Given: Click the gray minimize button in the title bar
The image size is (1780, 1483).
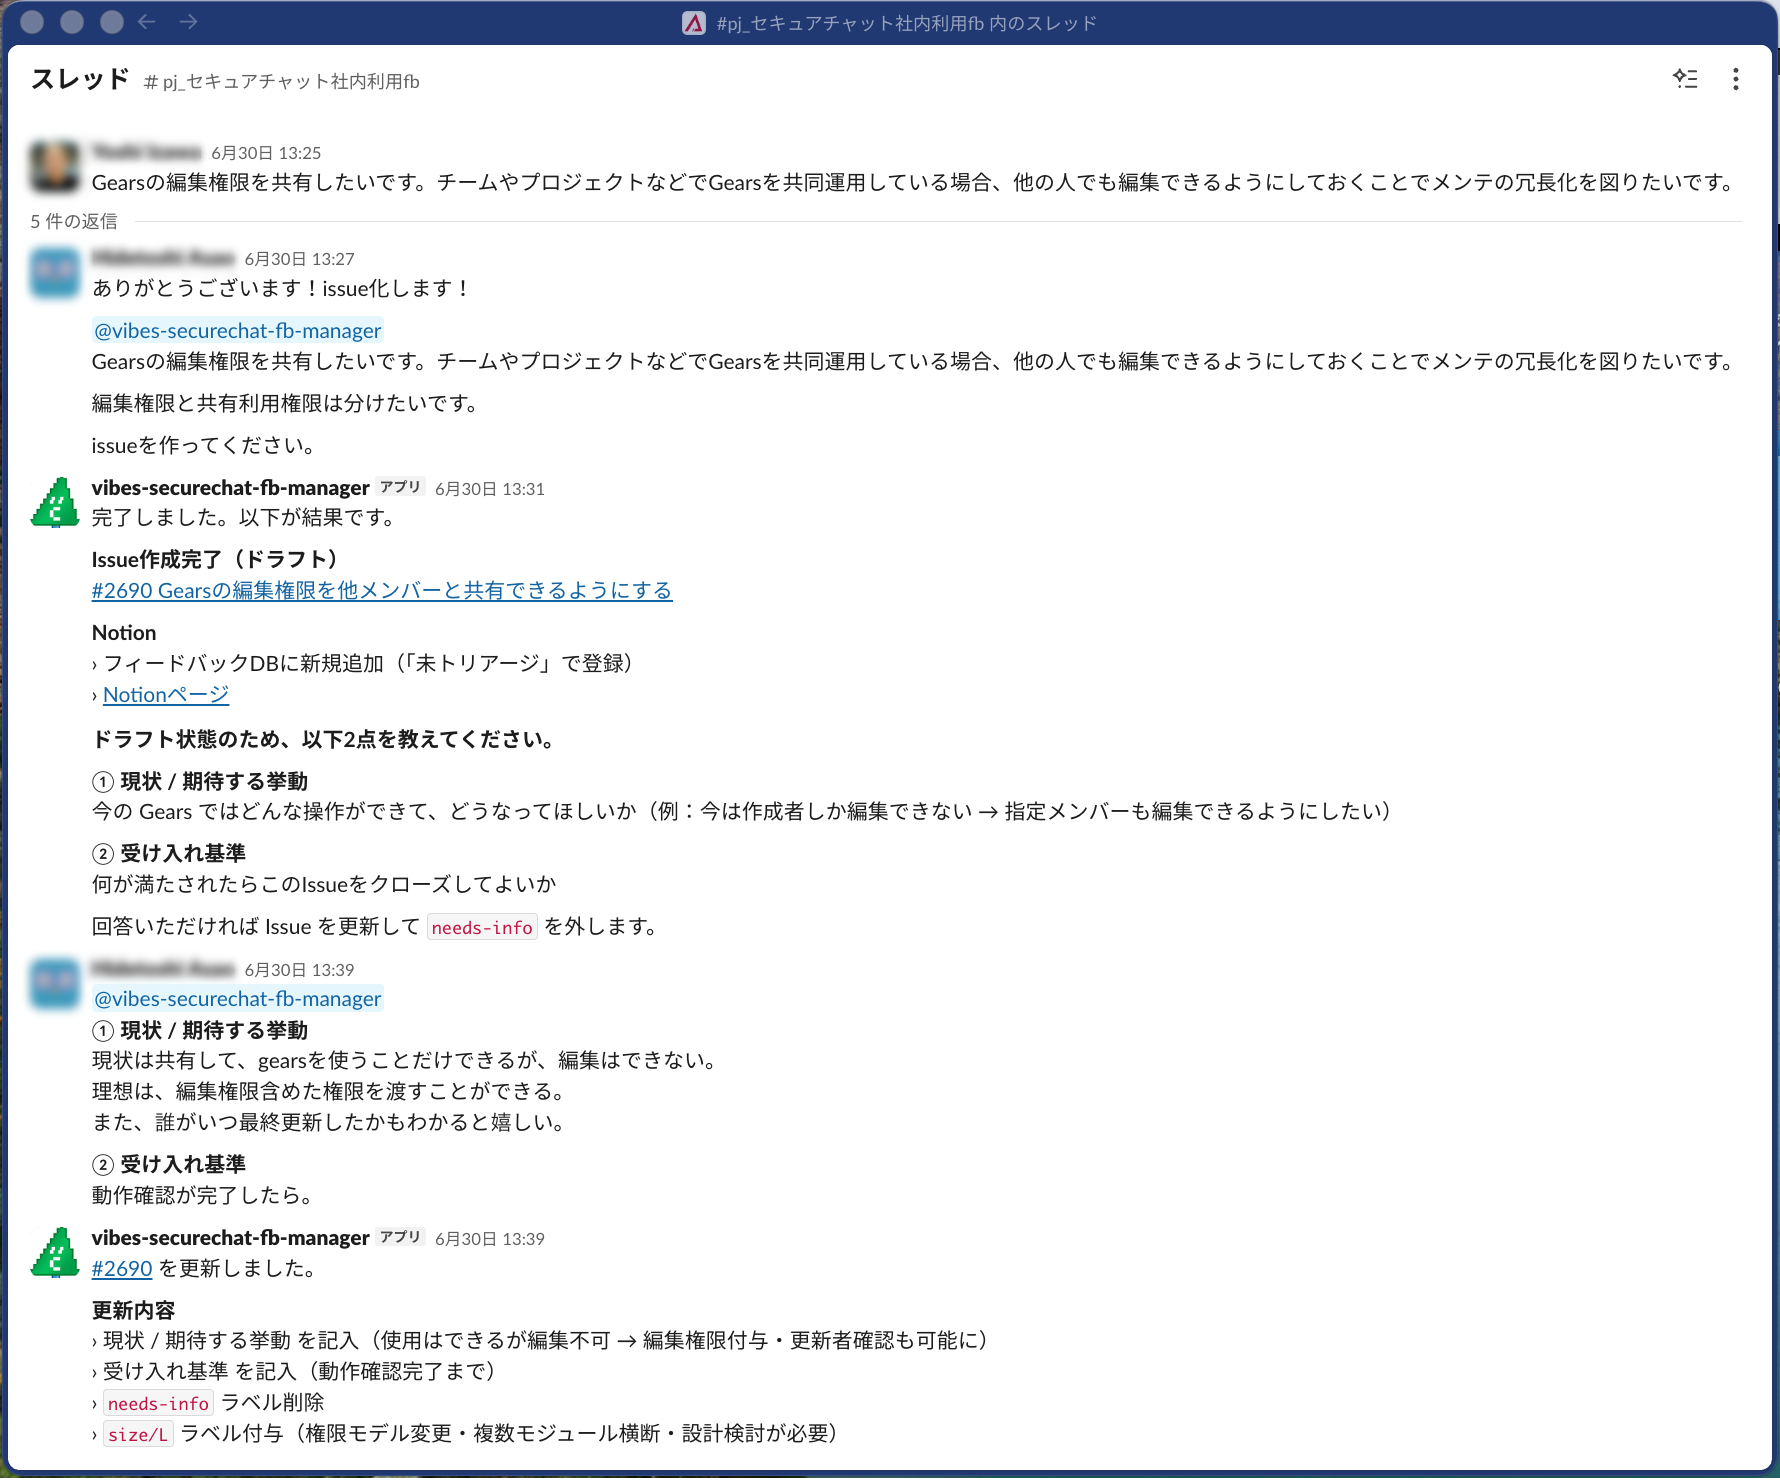Looking at the screenshot, I should (x=72, y=22).
